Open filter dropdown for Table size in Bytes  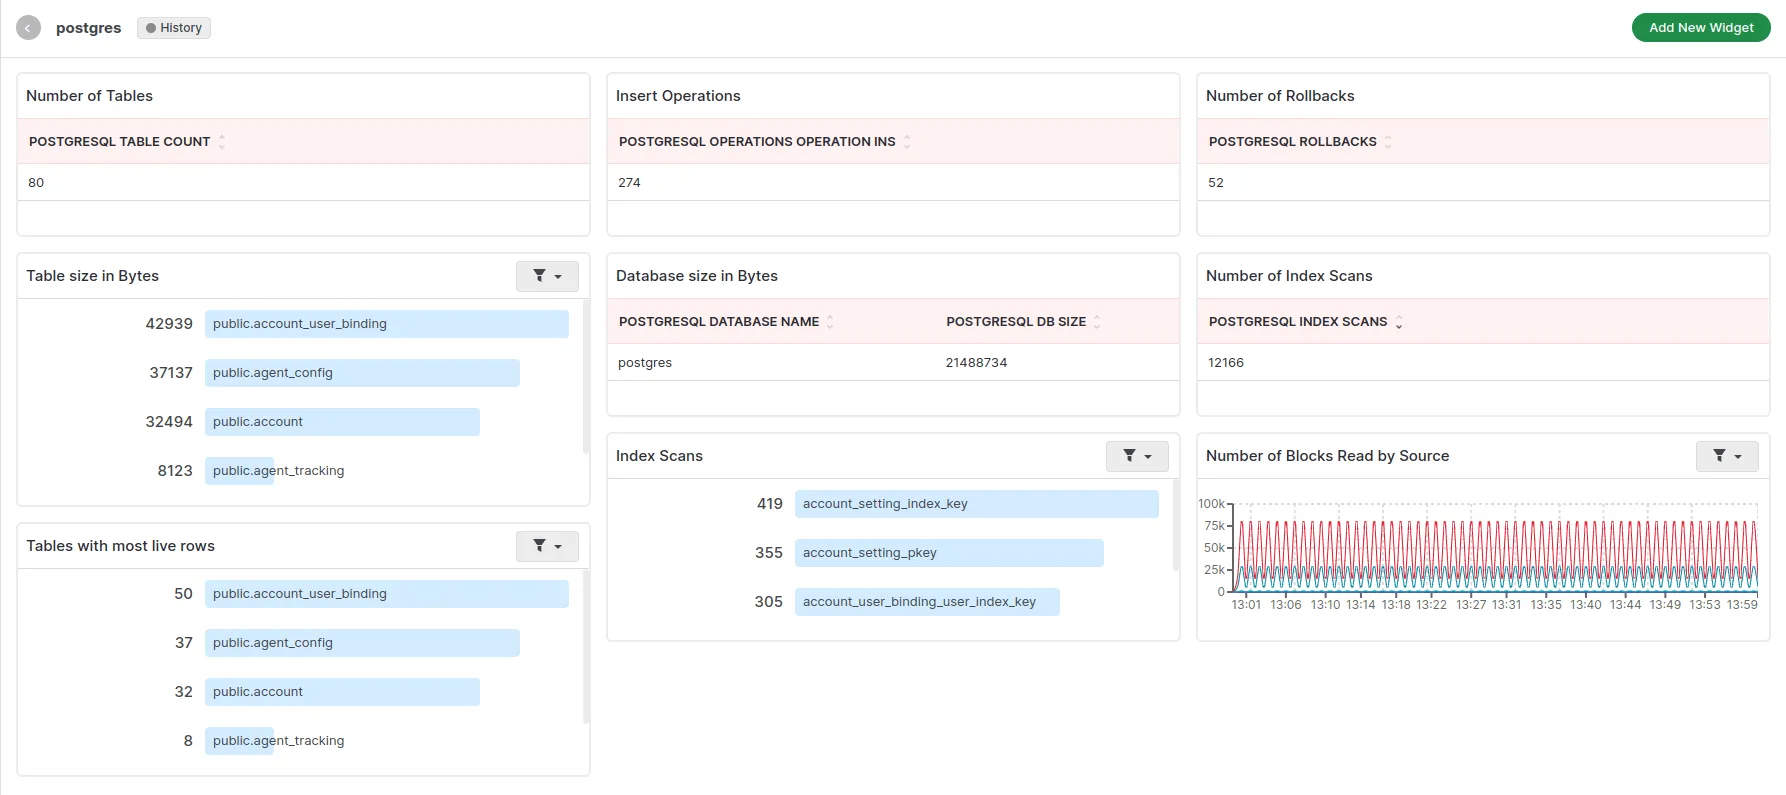(x=547, y=276)
